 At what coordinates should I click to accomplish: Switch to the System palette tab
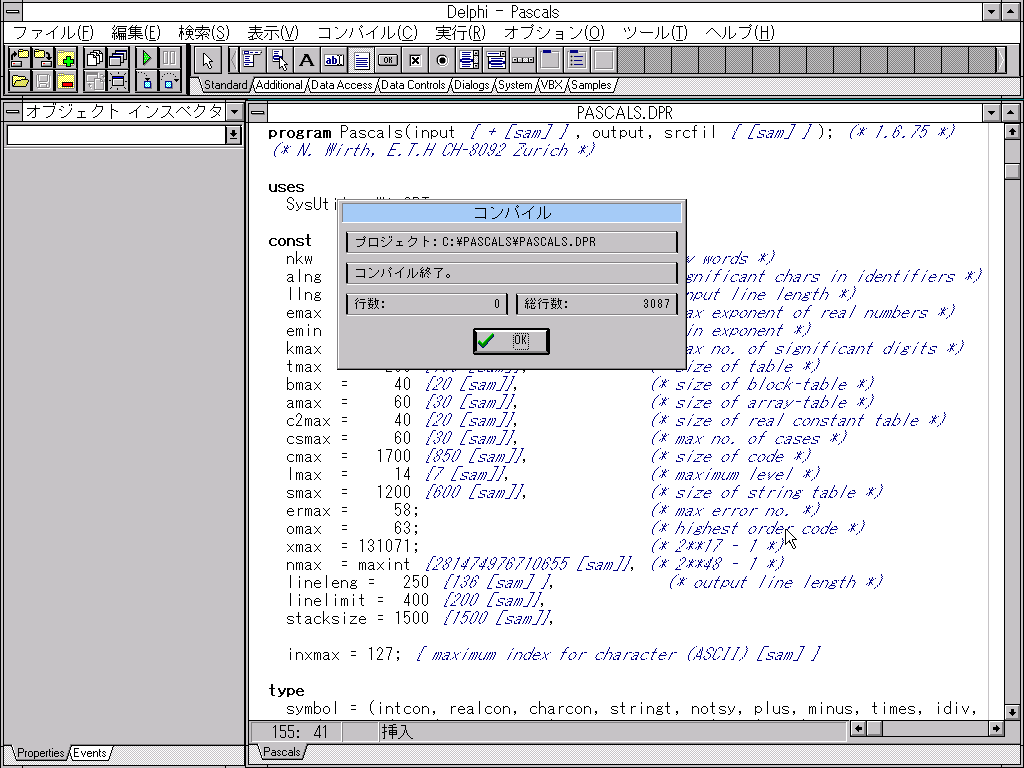tap(515, 85)
